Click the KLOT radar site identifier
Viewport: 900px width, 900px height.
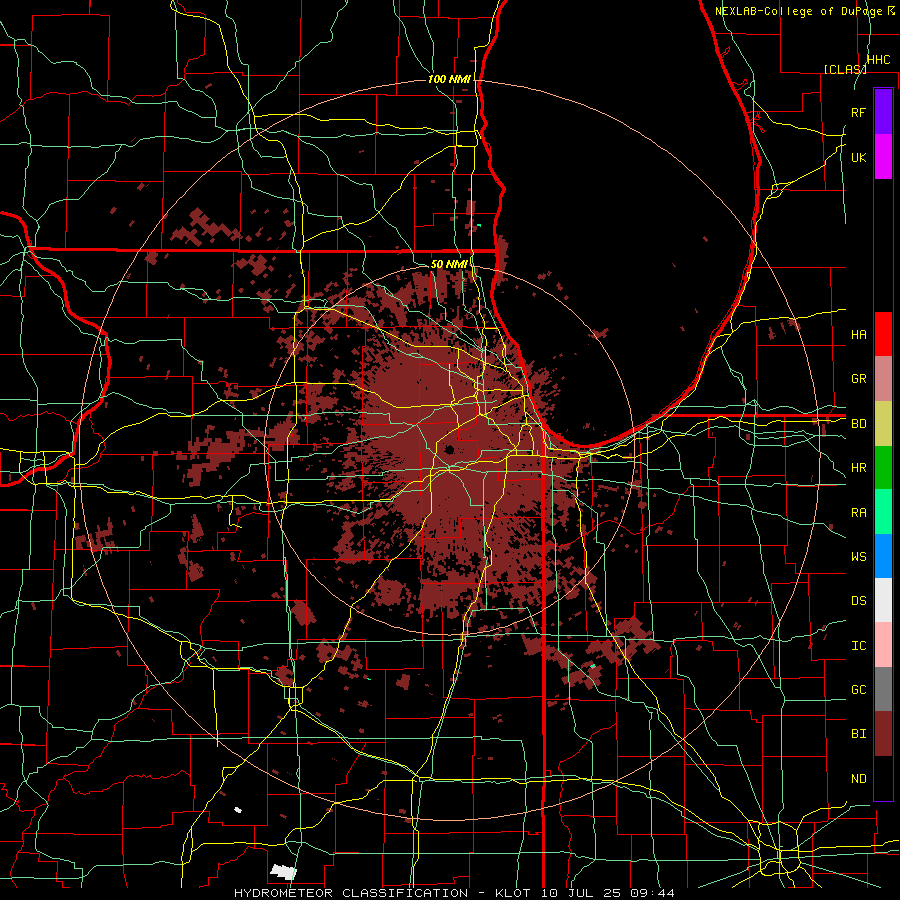[x=515, y=893]
